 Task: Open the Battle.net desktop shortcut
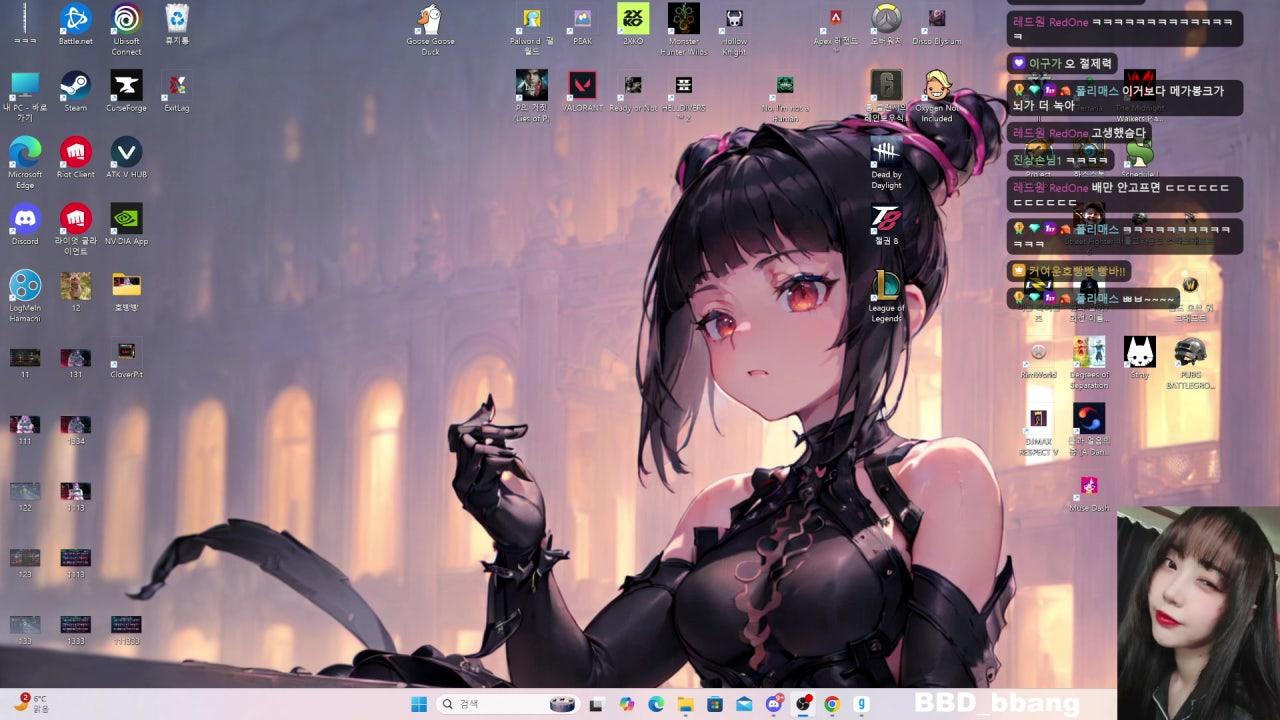[75, 25]
